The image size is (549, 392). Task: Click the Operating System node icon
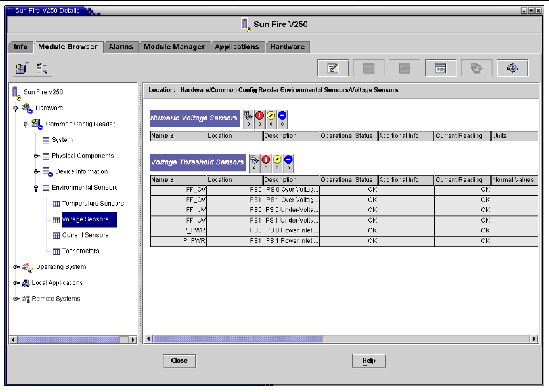click(x=27, y=267)
